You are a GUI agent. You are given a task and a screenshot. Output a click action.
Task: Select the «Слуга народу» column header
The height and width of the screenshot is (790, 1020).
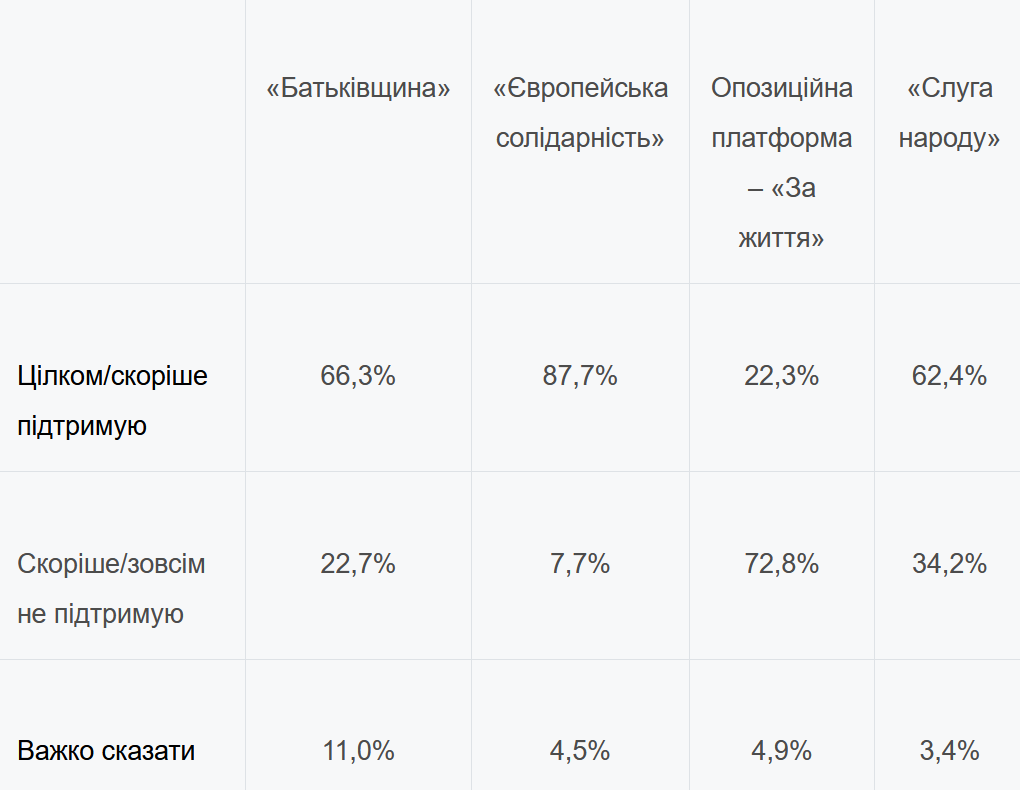point(949,113)
